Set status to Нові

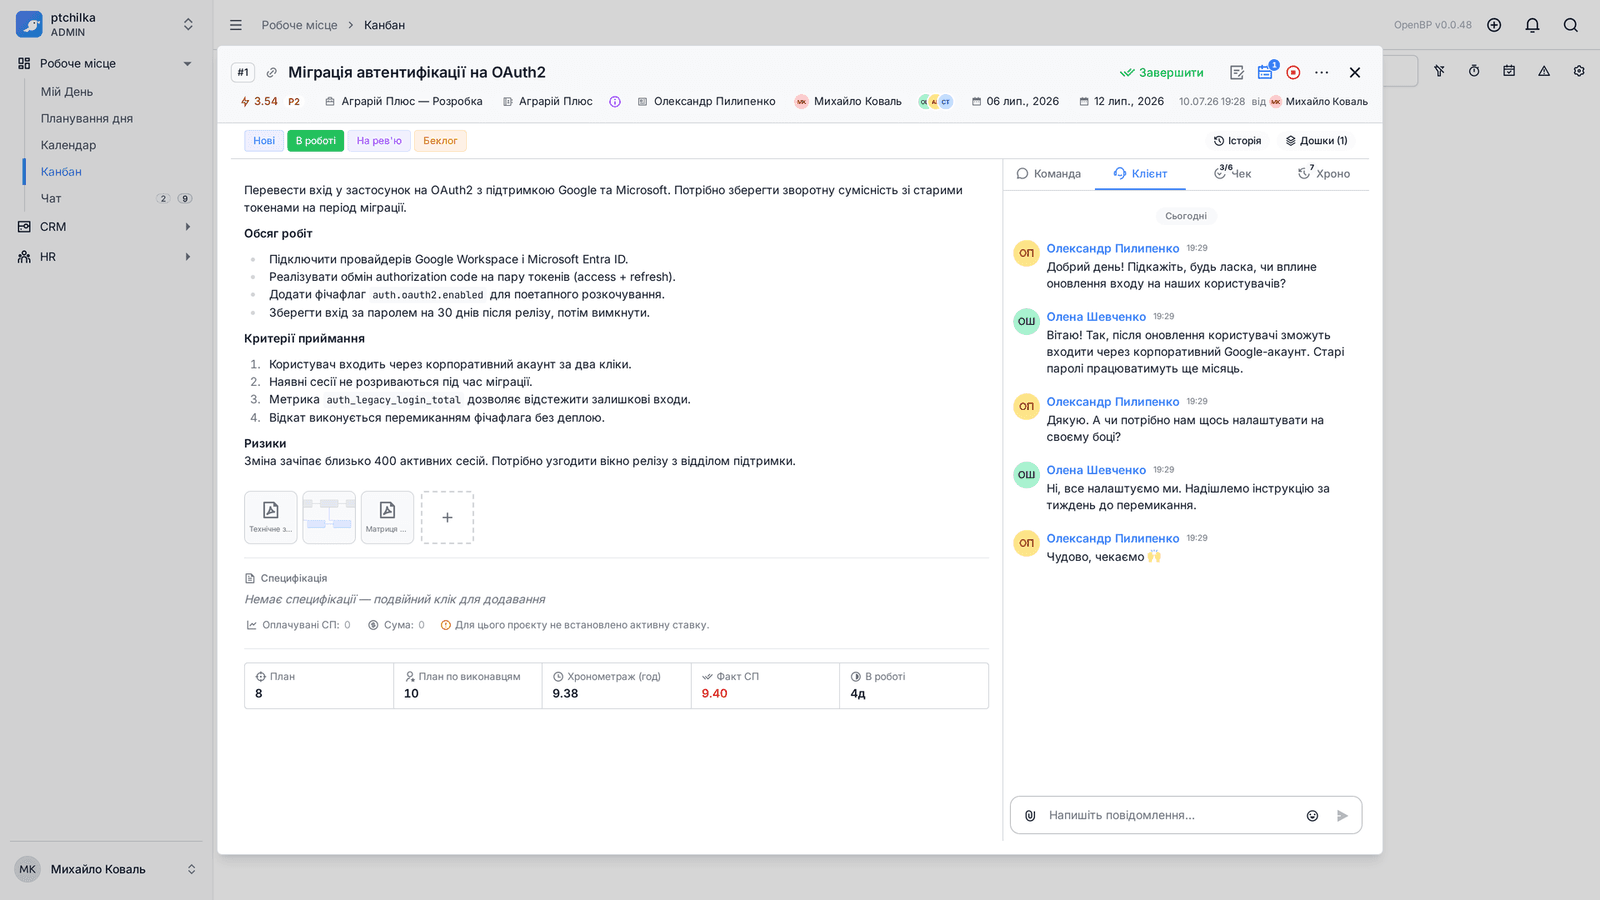click(264, 141)
